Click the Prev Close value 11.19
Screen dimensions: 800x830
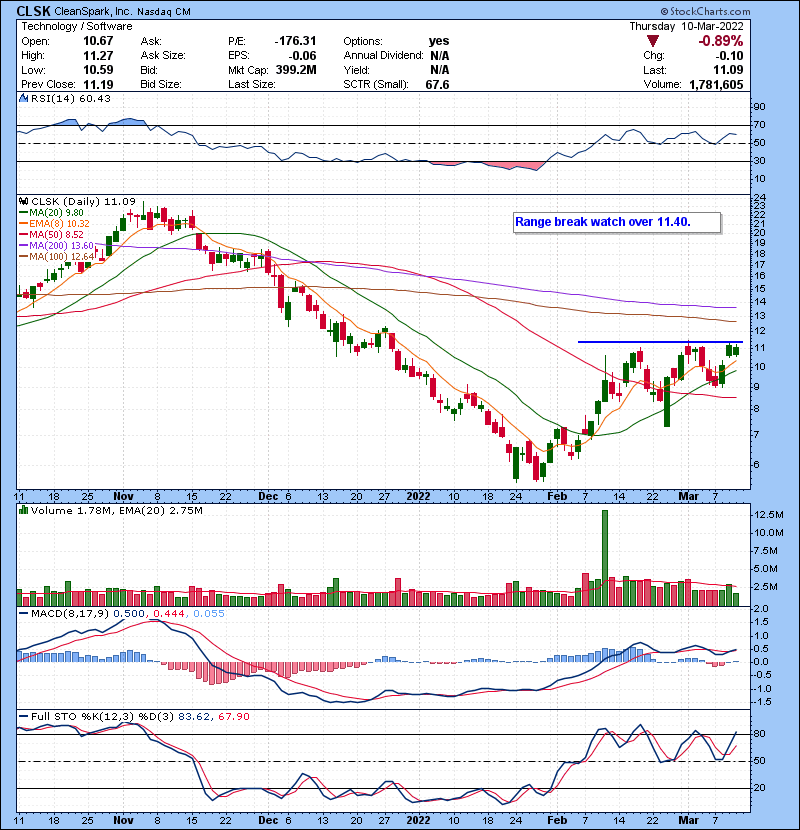click(98, 85)
